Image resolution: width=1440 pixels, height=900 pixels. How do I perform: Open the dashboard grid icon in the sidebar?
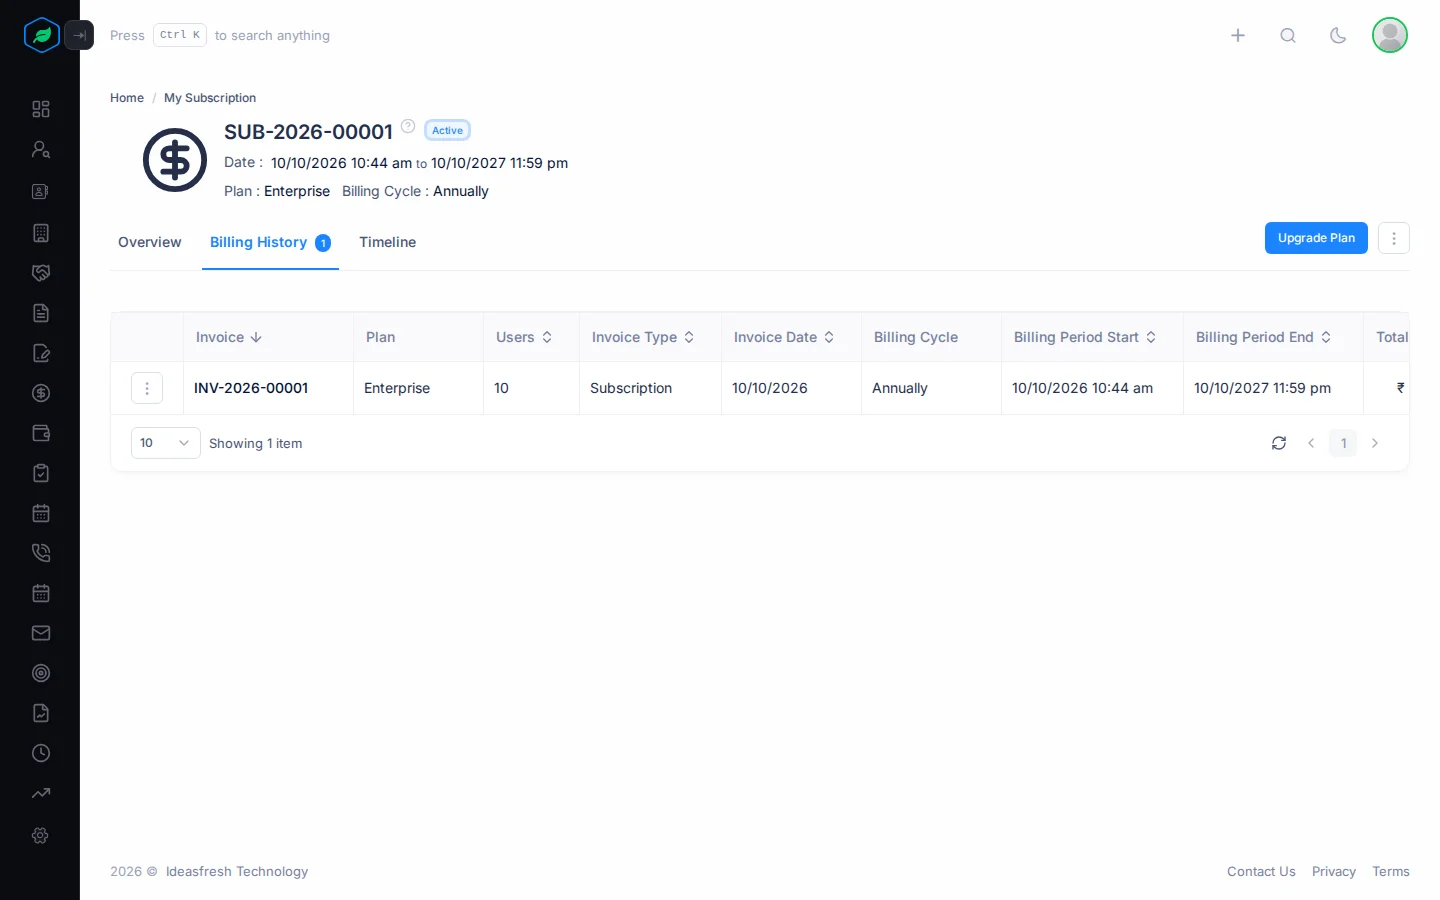tap(41, 109)
